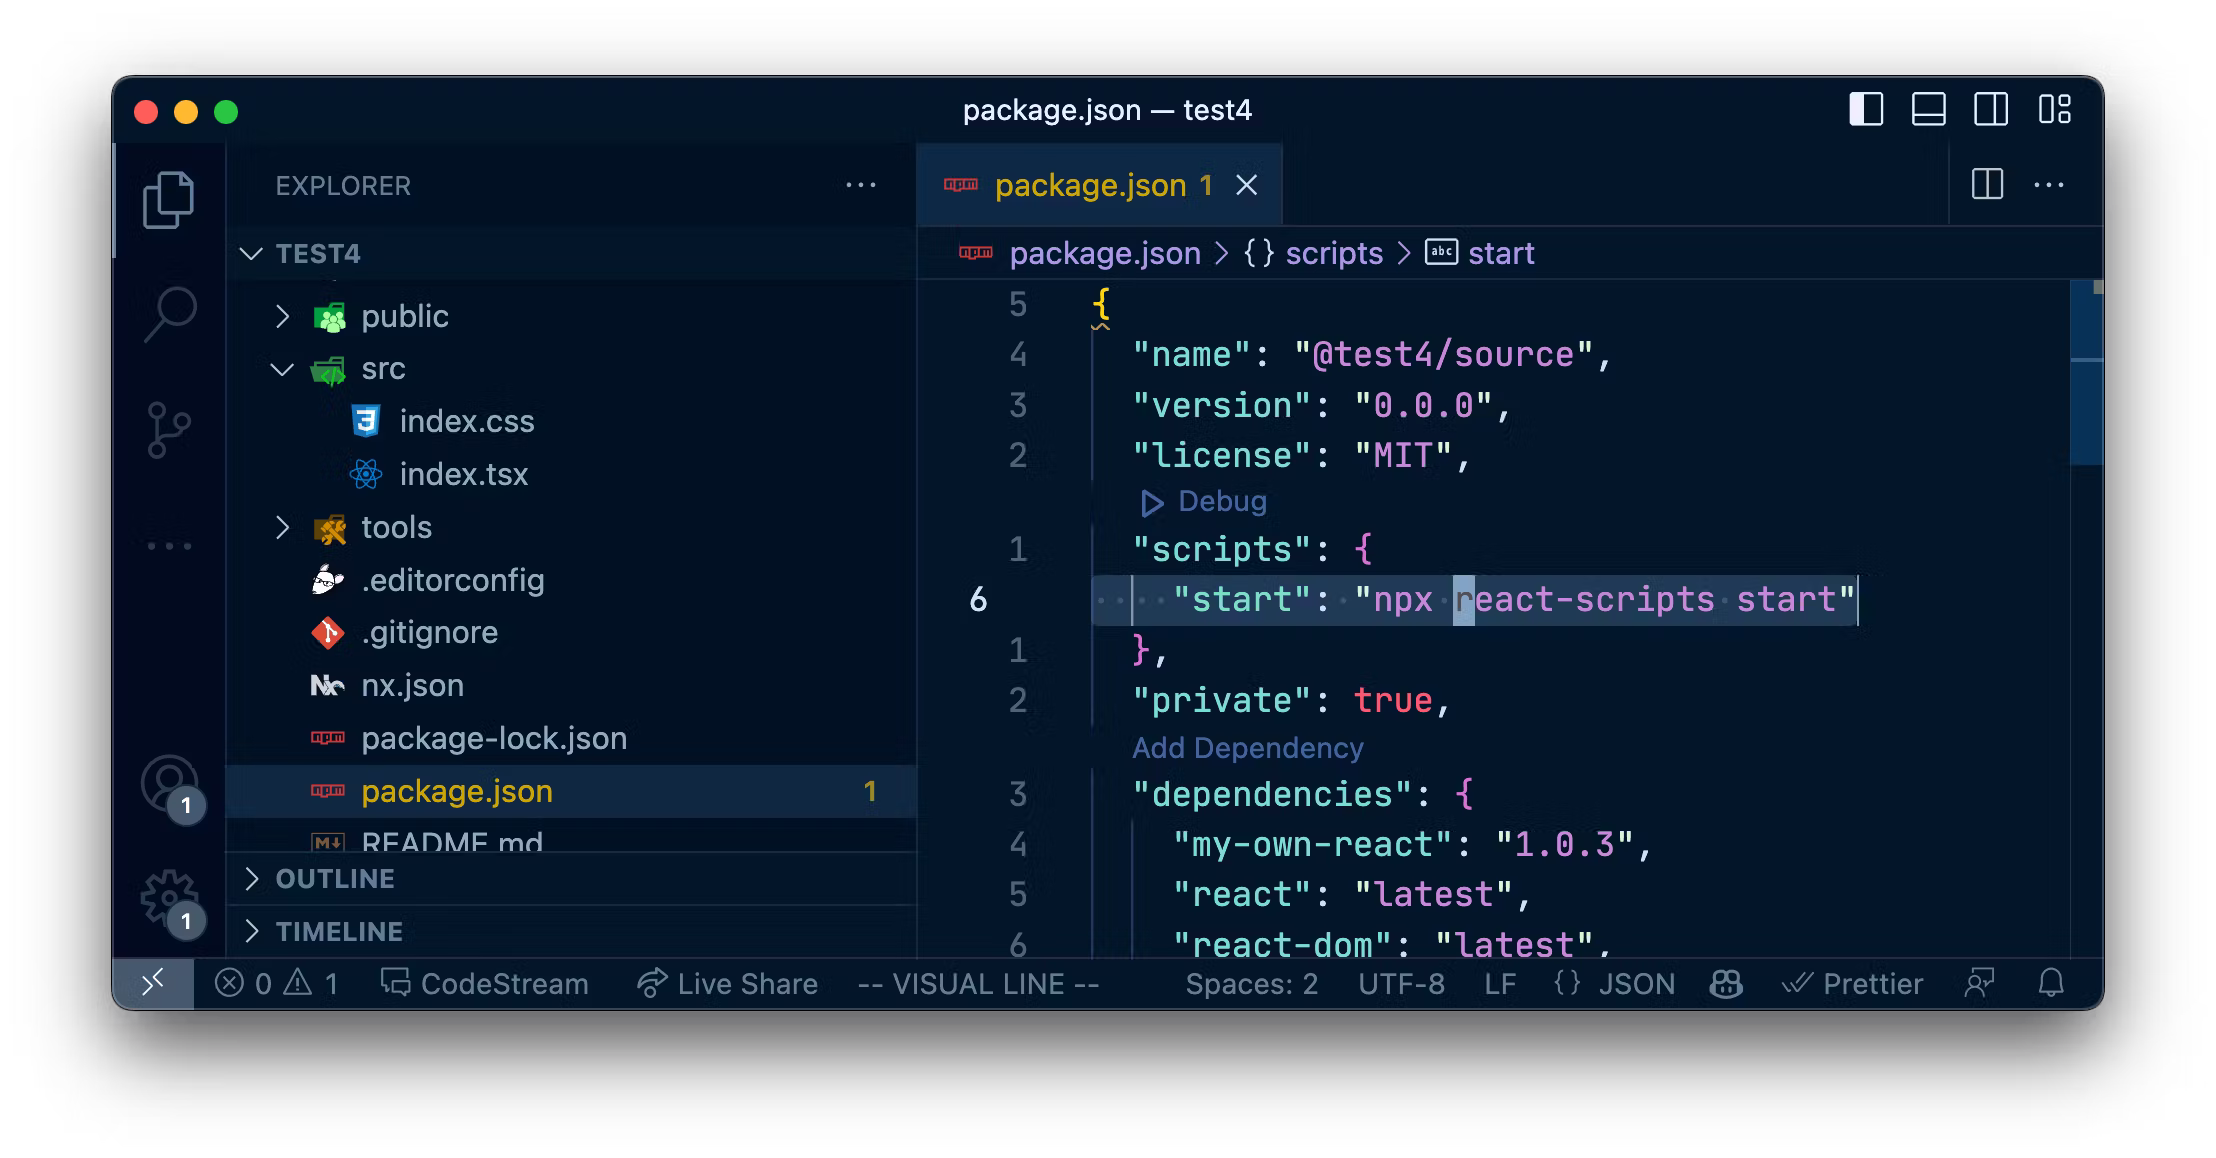Split the editor to the right

(x=1987, y=185)
